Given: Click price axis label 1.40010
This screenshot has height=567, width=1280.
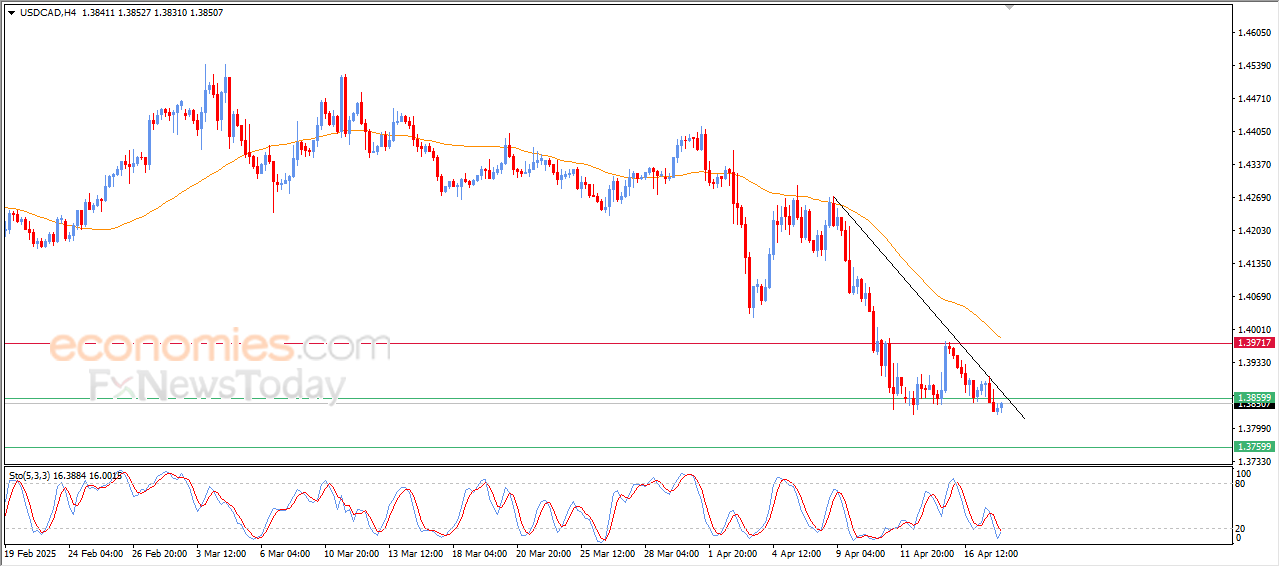Looking at the screenshot, I should [1255, 330].
